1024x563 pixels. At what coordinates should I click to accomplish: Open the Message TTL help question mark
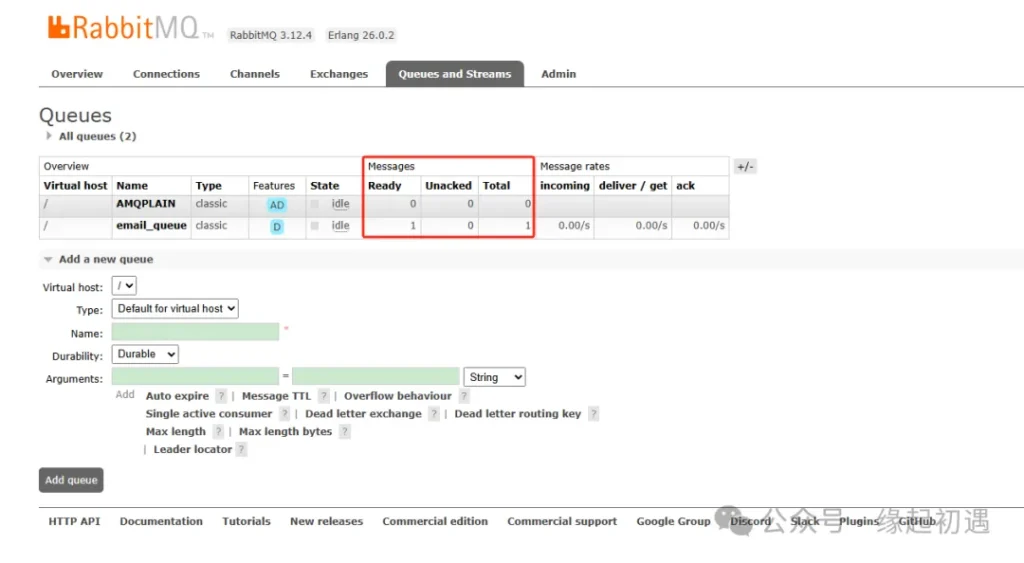point(321,396)
